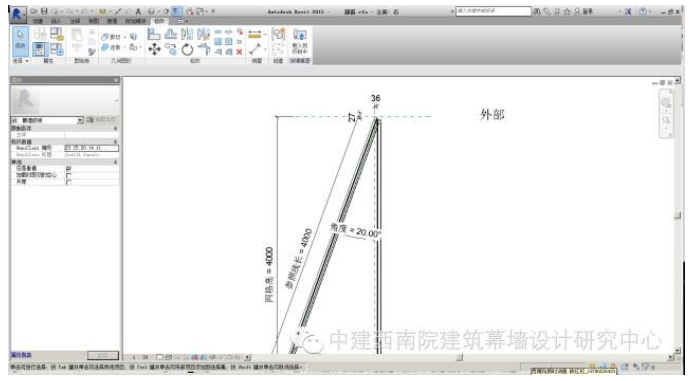The height and width of the screenshot is (381, 696).
Task: Click the drawing area vertical scrollbar
Action: (677, 215)
